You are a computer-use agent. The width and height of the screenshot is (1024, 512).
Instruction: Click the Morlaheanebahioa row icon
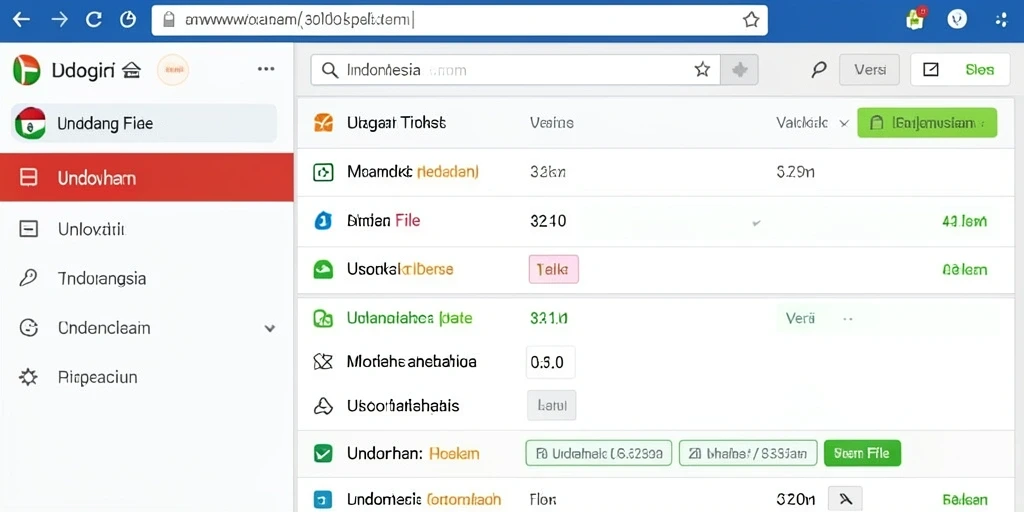[323, 362]
